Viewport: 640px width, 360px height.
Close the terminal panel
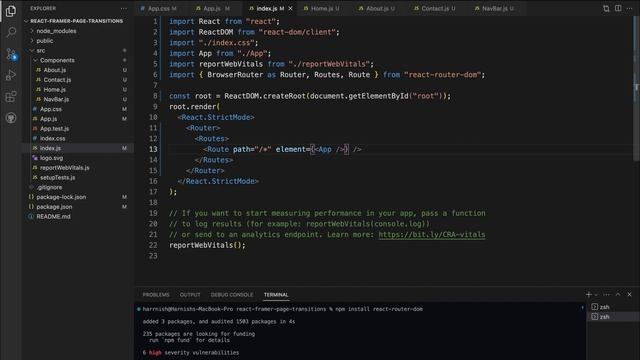pos(629,294)
